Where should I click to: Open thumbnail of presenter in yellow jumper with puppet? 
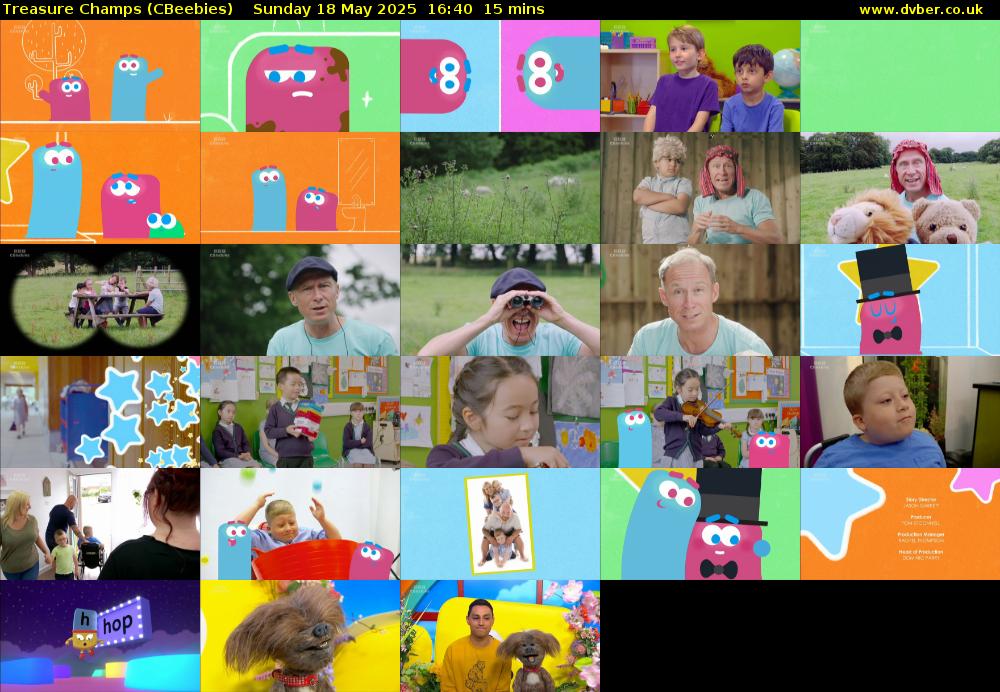click(x=500, y=636)
